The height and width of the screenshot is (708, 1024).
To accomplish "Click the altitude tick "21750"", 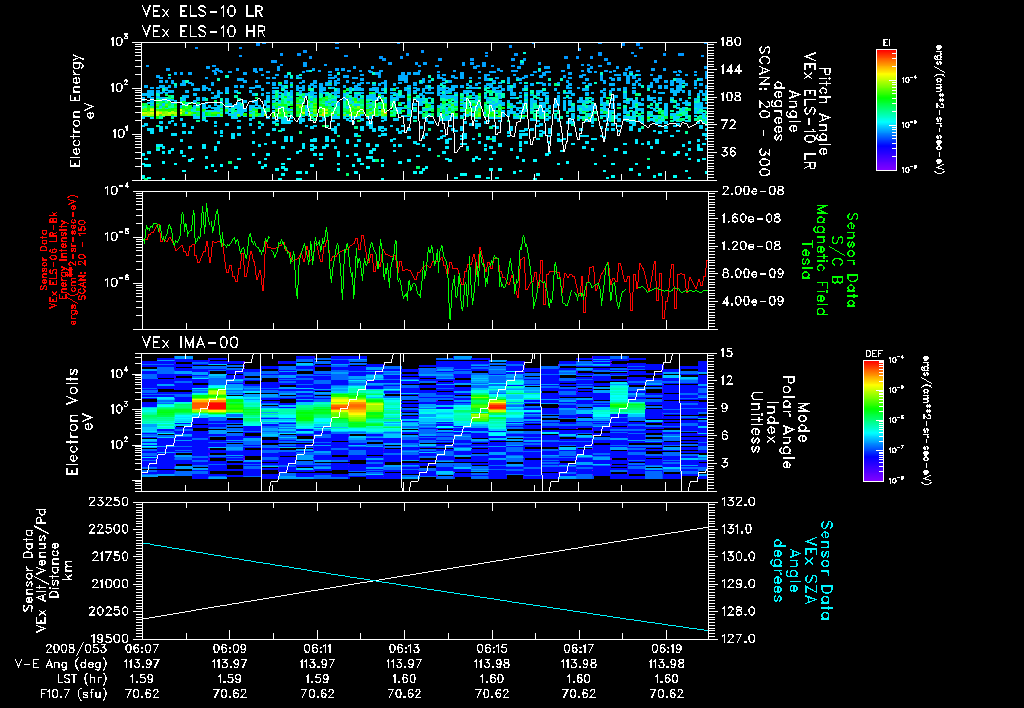I will [x=110, y=556].
